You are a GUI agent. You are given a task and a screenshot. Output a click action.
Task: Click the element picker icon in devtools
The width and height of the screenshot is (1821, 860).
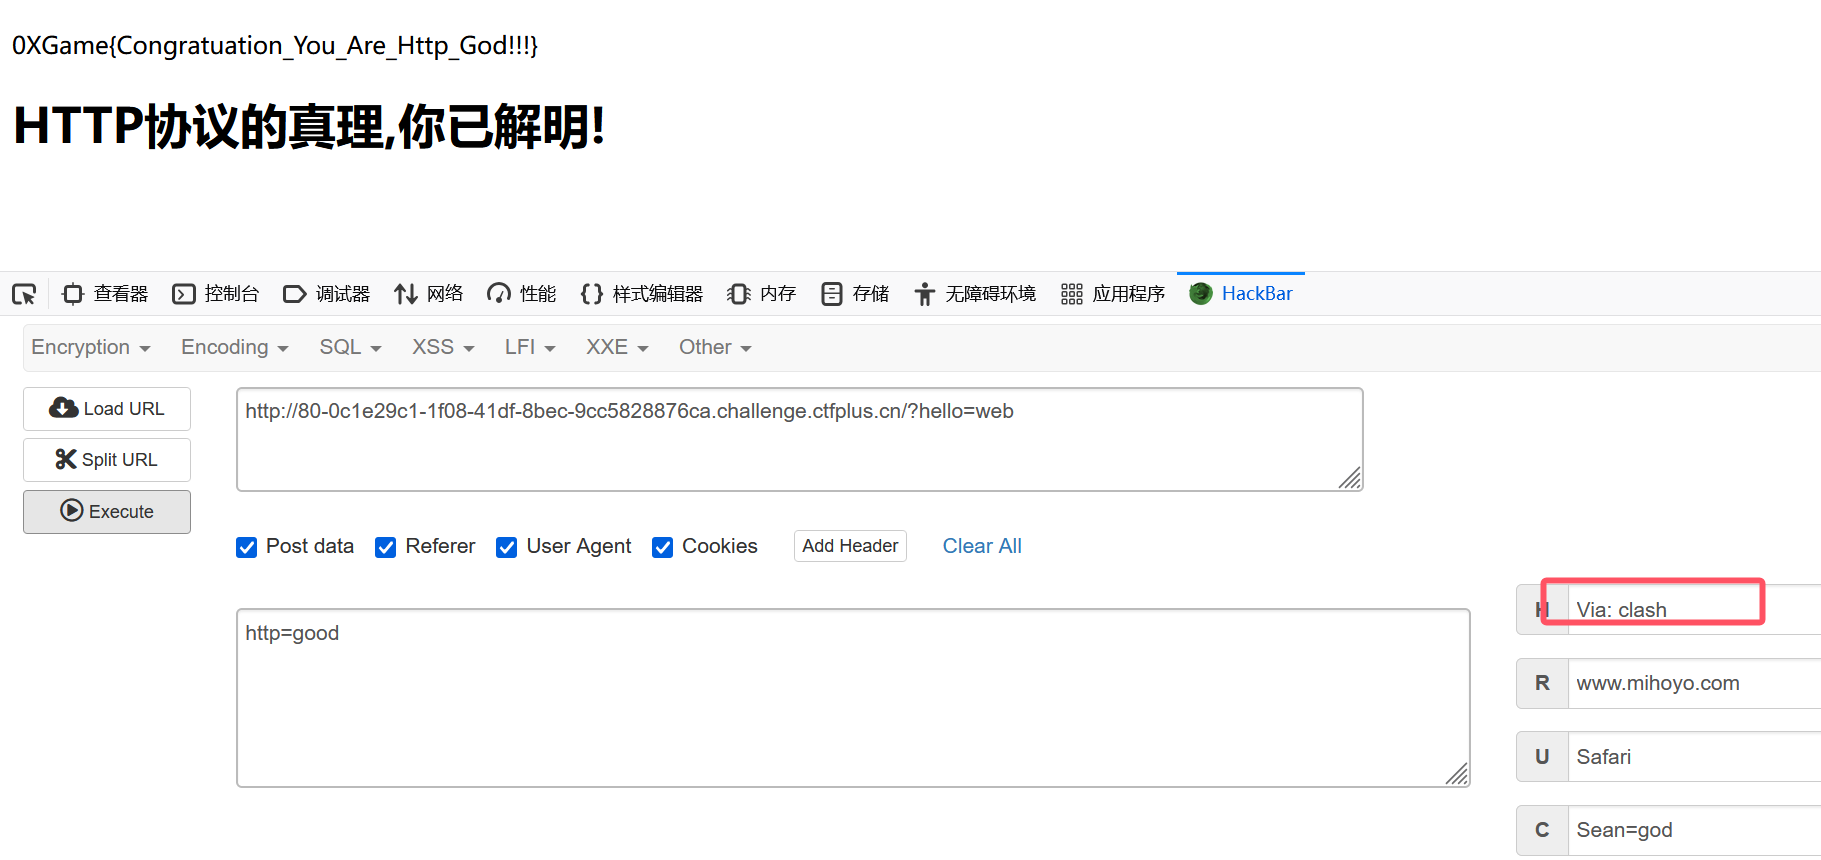(24, 294)
